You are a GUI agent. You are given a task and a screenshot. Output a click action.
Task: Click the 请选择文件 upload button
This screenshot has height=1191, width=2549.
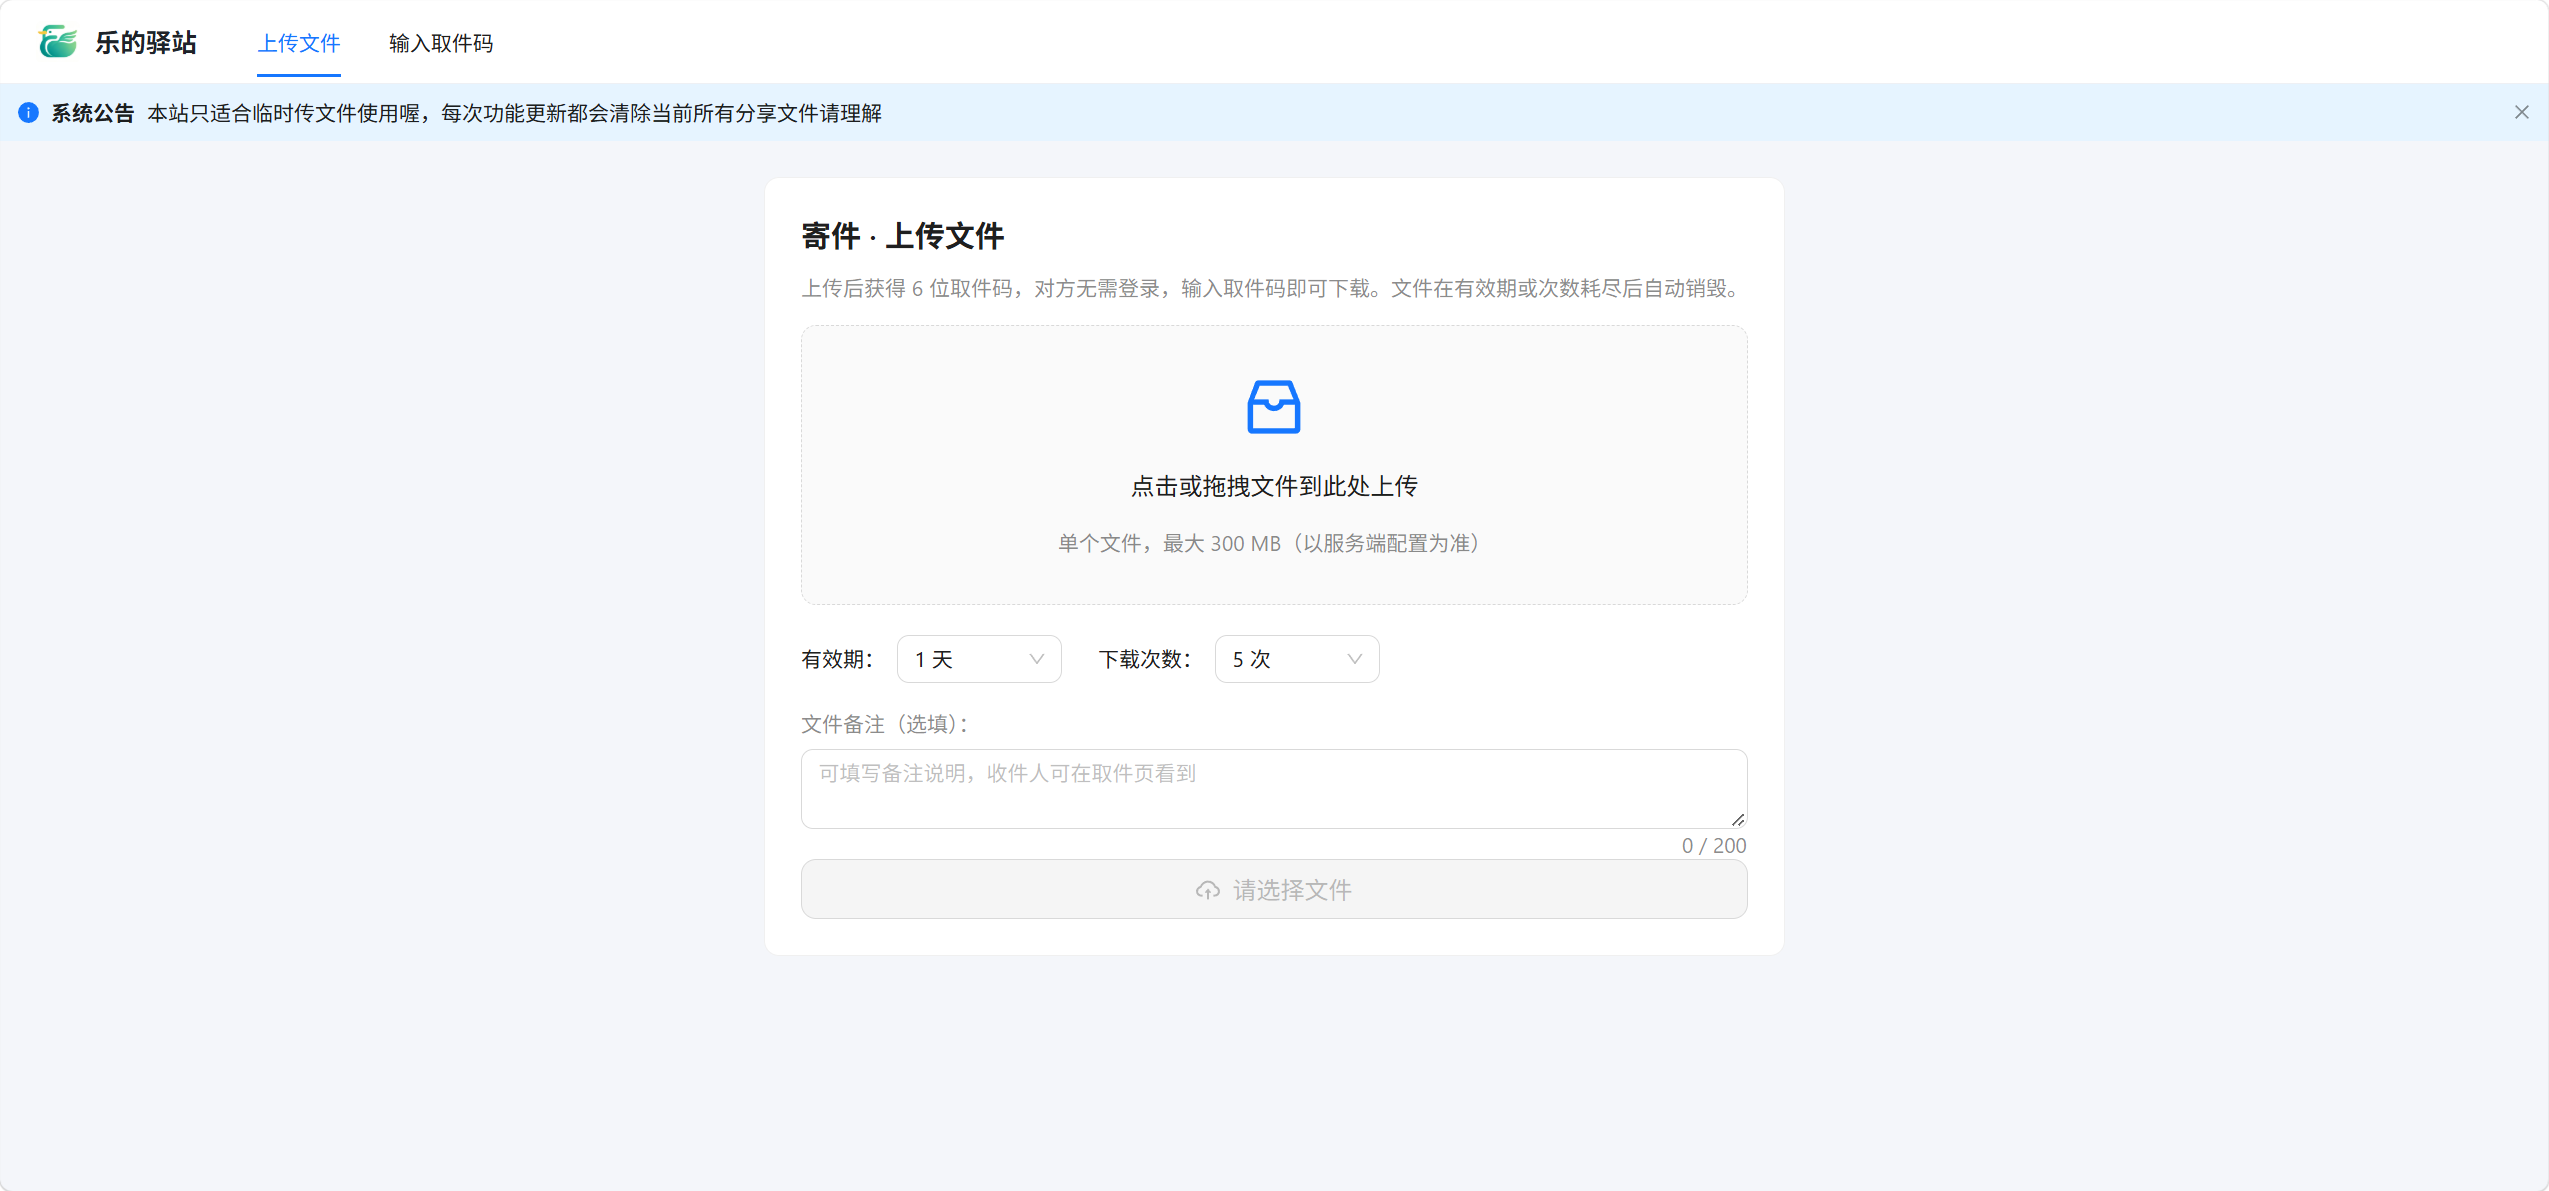click(x=1274, y=889)
